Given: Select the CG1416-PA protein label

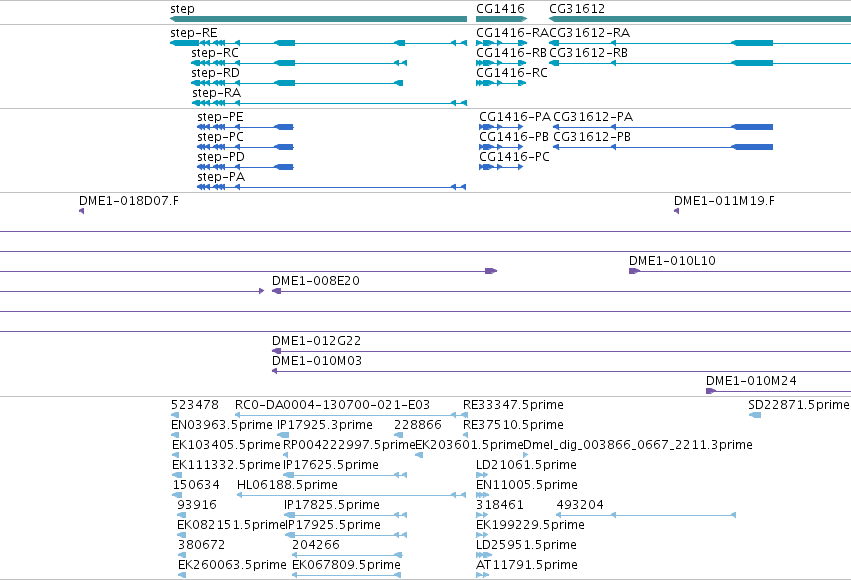Looking at the screenshot, I should [515, 117].
